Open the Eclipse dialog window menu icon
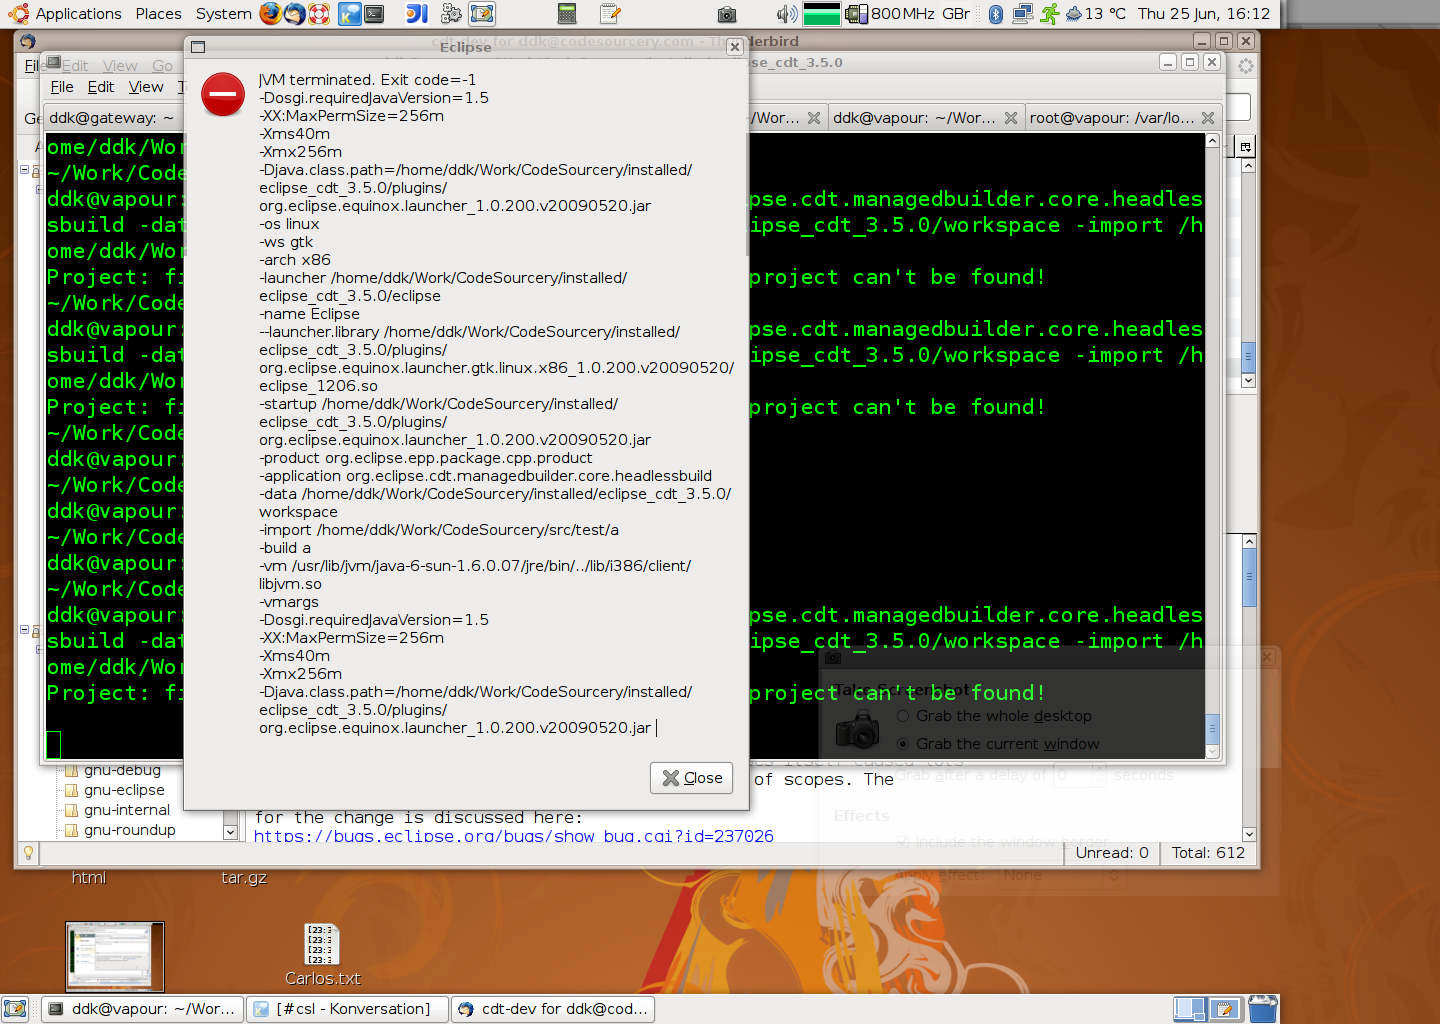 [x=198, y=47]
